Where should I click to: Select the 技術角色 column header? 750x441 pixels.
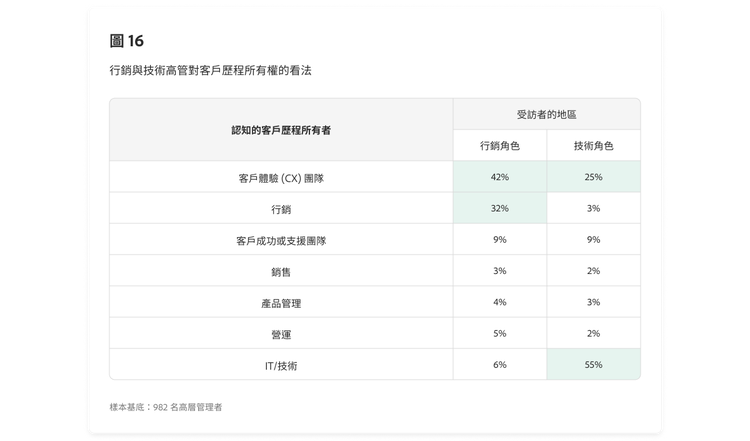tap(593, 145)
